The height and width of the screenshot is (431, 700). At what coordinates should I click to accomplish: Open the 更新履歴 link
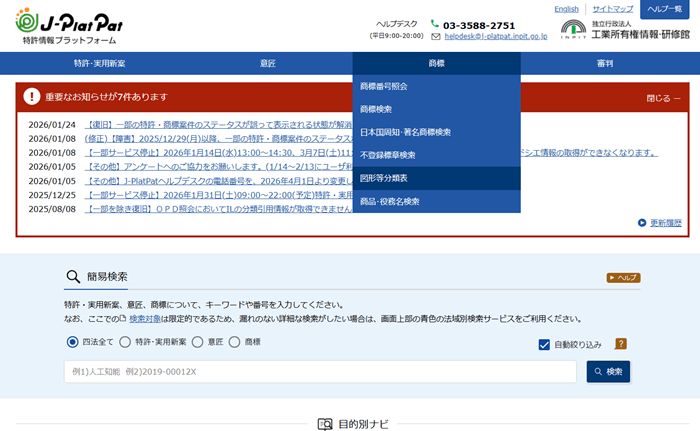(x=666, y=222)
